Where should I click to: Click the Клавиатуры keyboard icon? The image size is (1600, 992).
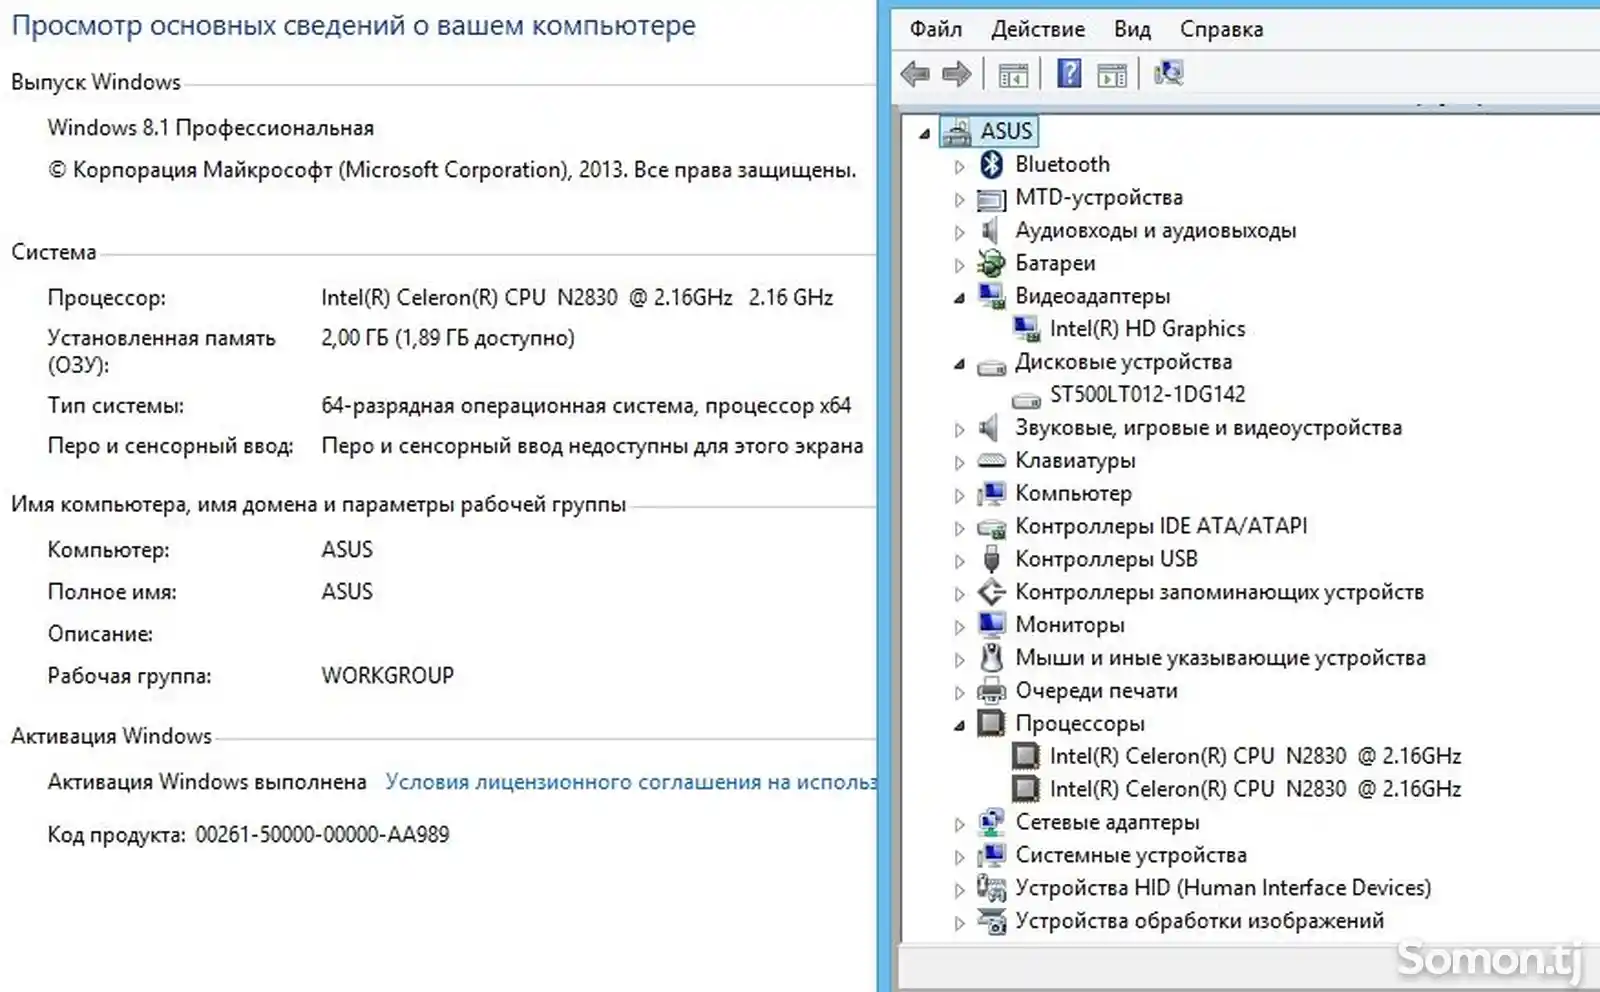tap(991, 461)
